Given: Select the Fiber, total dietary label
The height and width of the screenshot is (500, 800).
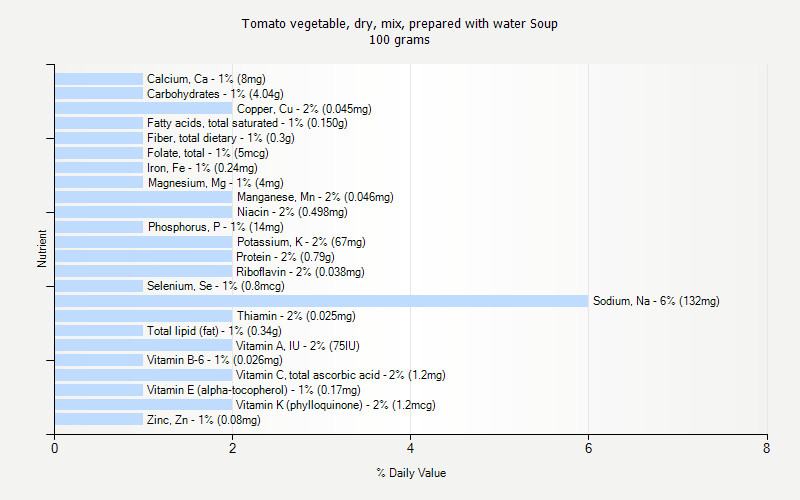Looking at the screenshot, I should [x=220, y=138].
